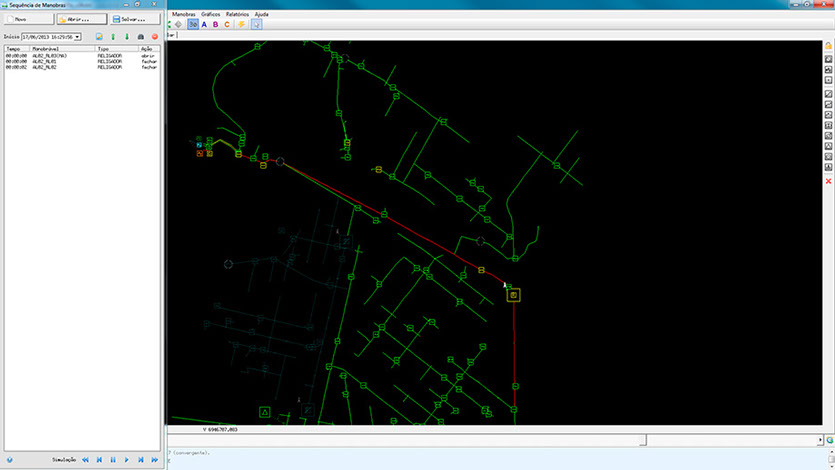835x470 pixels.
Task: Pause the simulation playback
Action: [112, 459]
